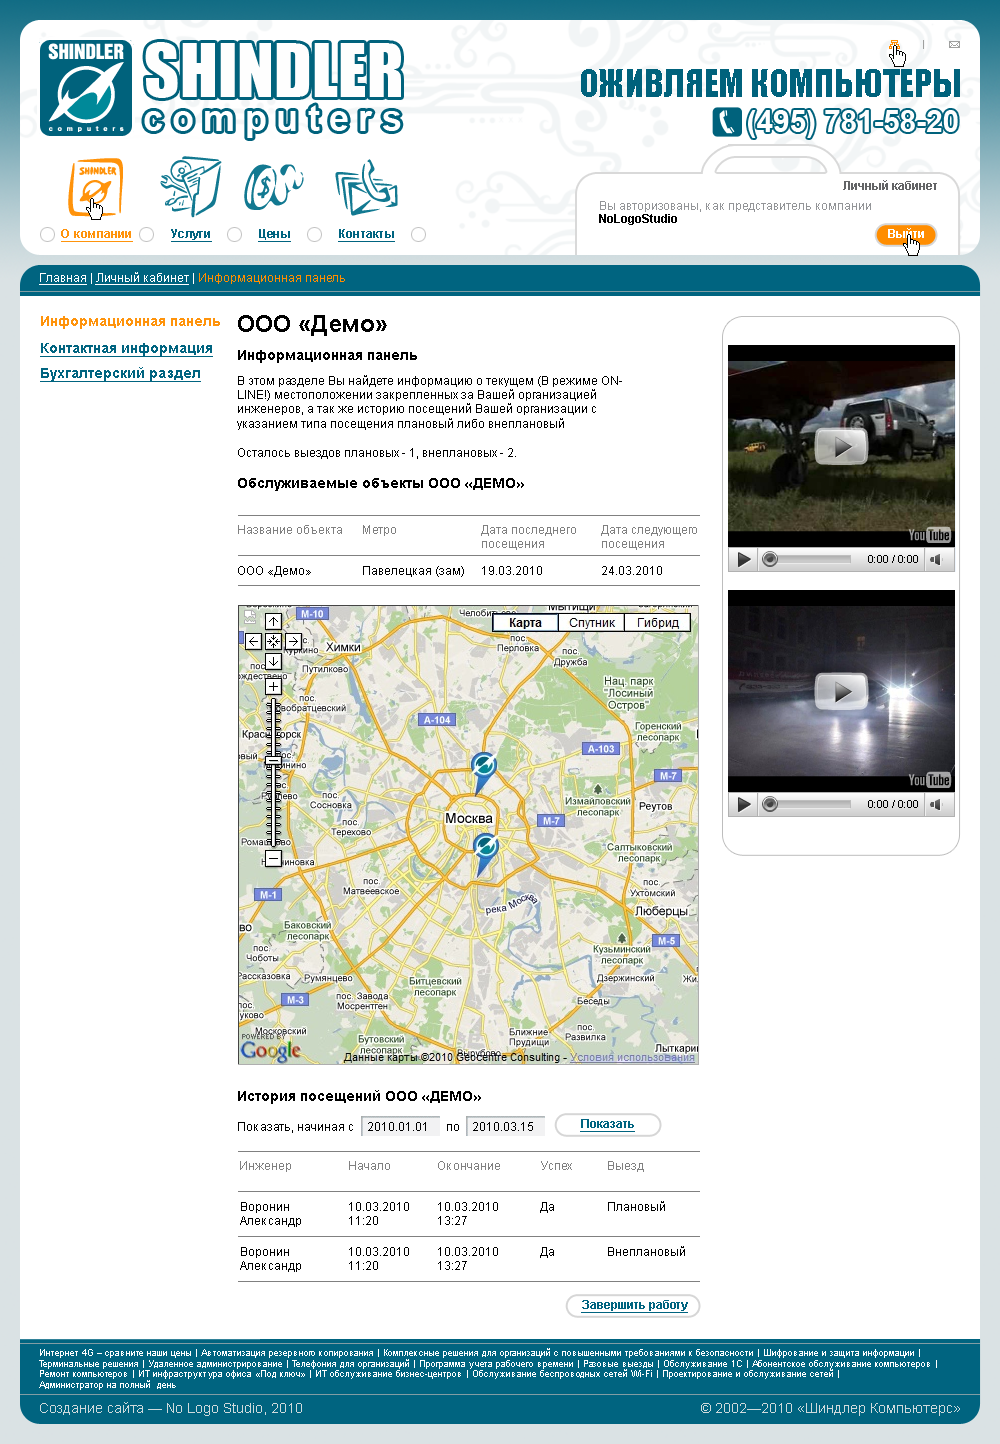Switch map to Гибрид view
Image resolution: width=1000 pixels, height=1444 pixels.
(x=657, y=623)
